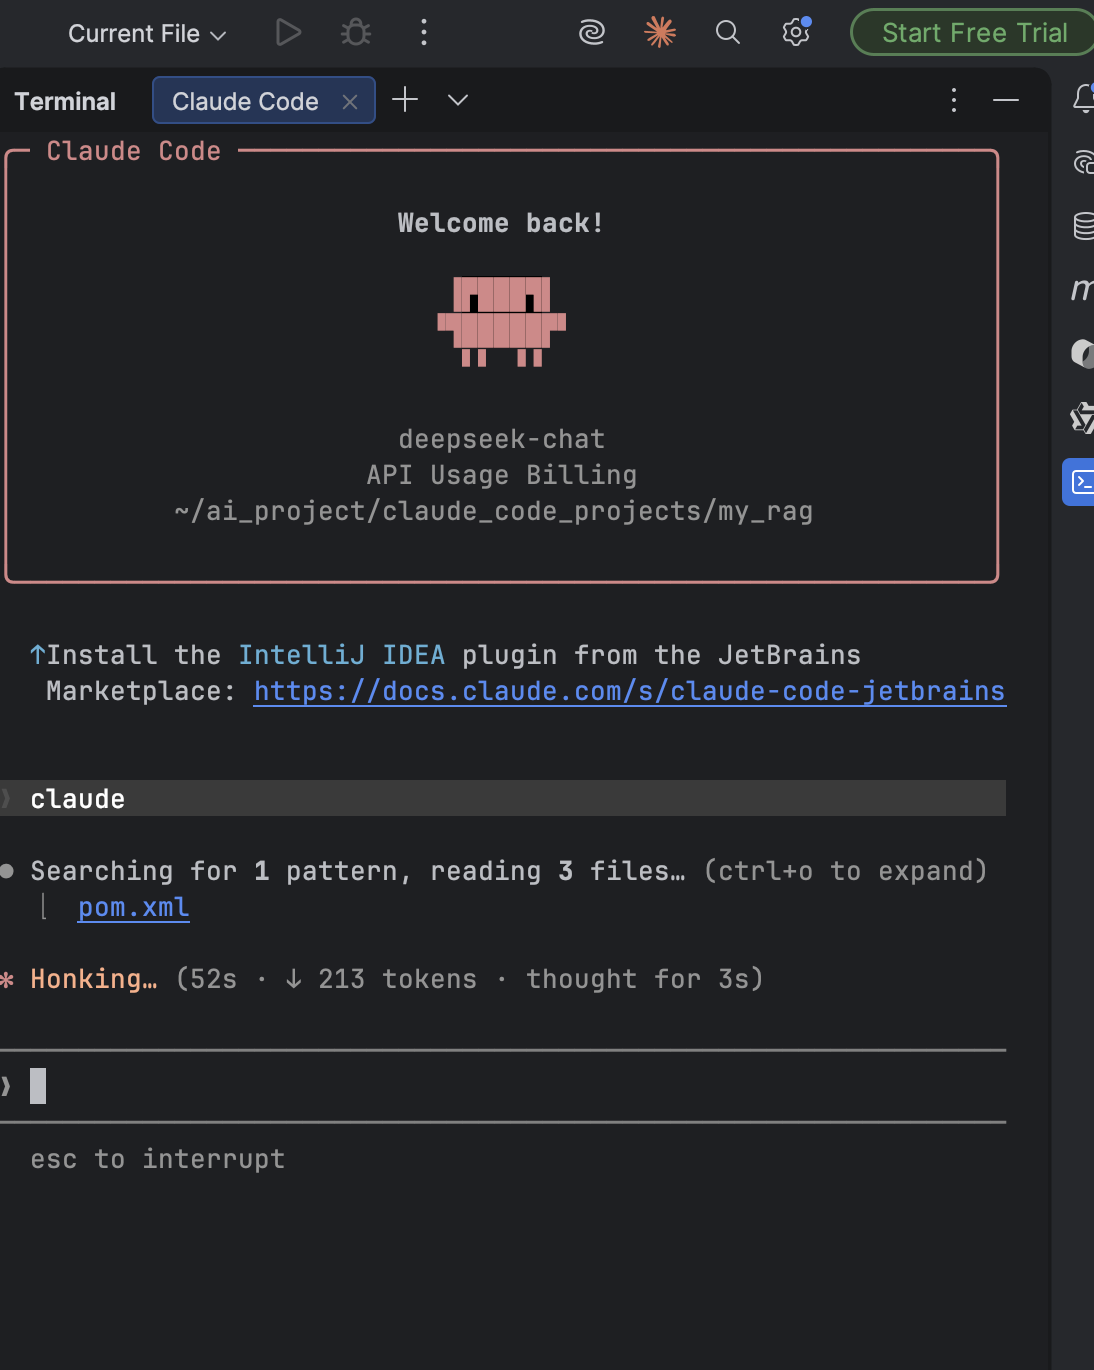The width and height of the screenshot is (1094, 1370).
Task: Open Terminal panel options menu
Action: [x=954, y=100]
